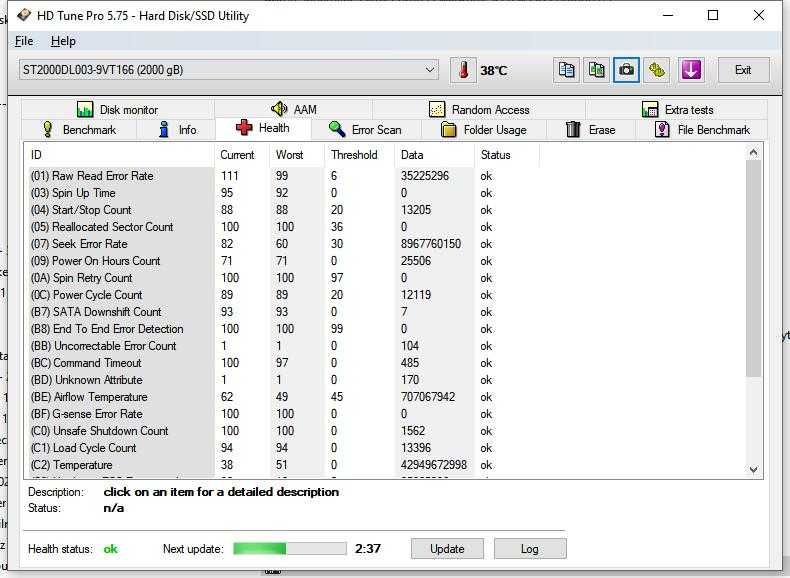Open the File menu
The height and width of the screenshot is (578, 790).
point(24,41)
